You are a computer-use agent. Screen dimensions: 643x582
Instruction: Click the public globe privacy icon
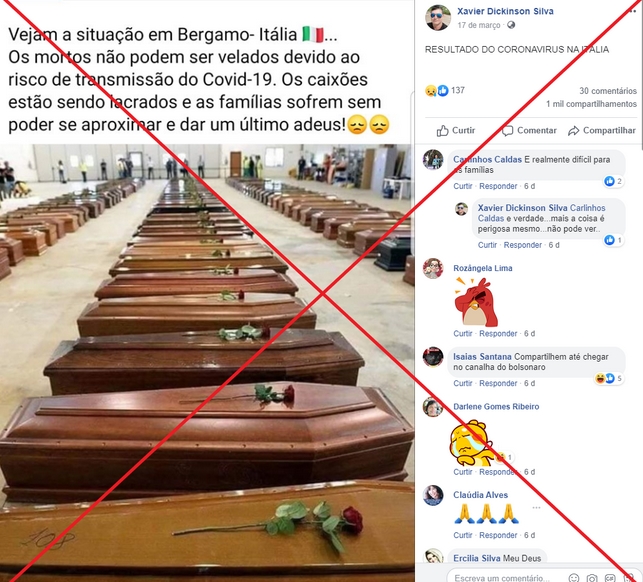(511, 25)
